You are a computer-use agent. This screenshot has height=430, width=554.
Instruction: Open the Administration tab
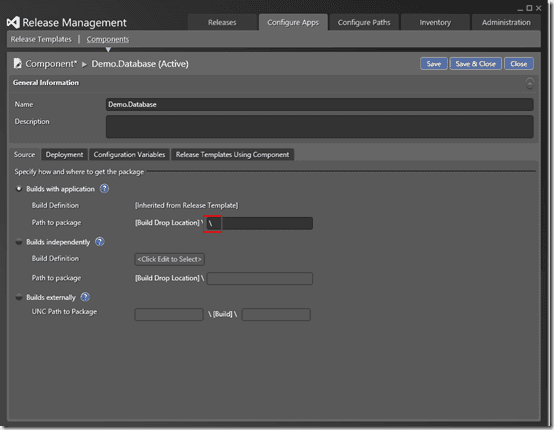pos(506,23)
